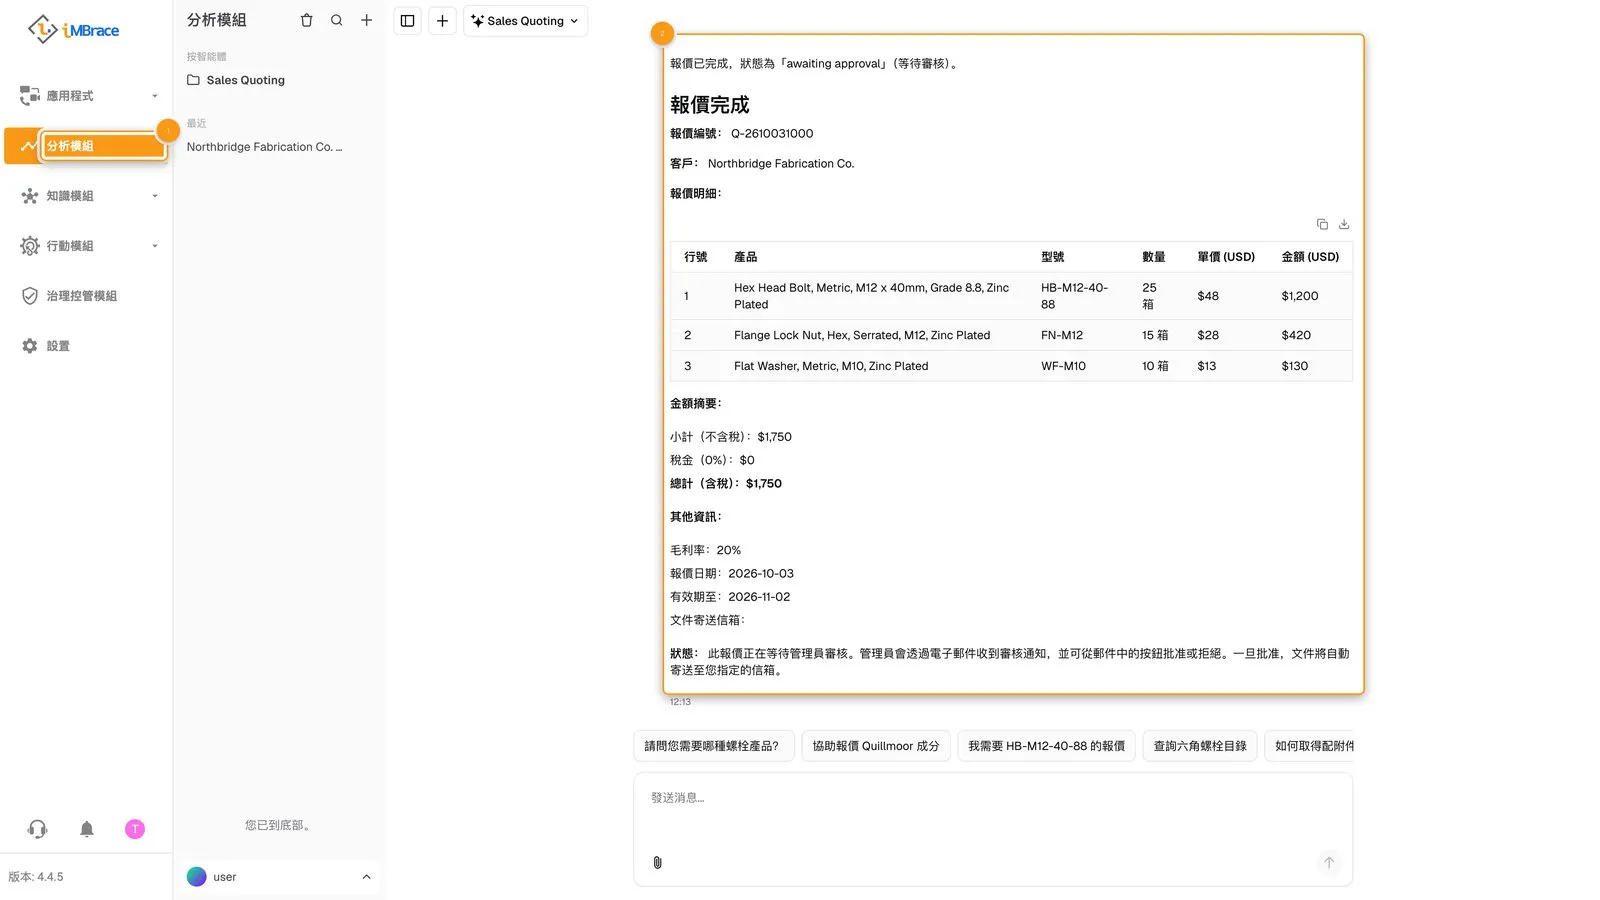
Task: Expand the 行動模組 section
Action: point(88,246)
